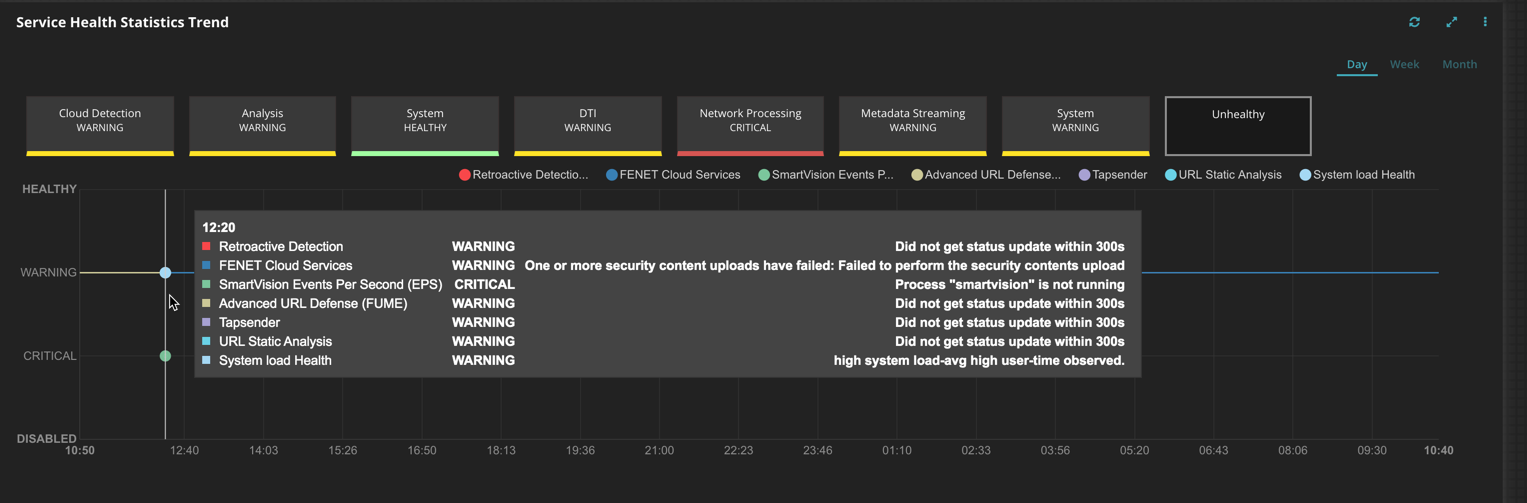Viewport: 1527px width, 503px height.
Task: Select the System HEALTHY card
Action: pyautogui.click(x=425, y=126)
